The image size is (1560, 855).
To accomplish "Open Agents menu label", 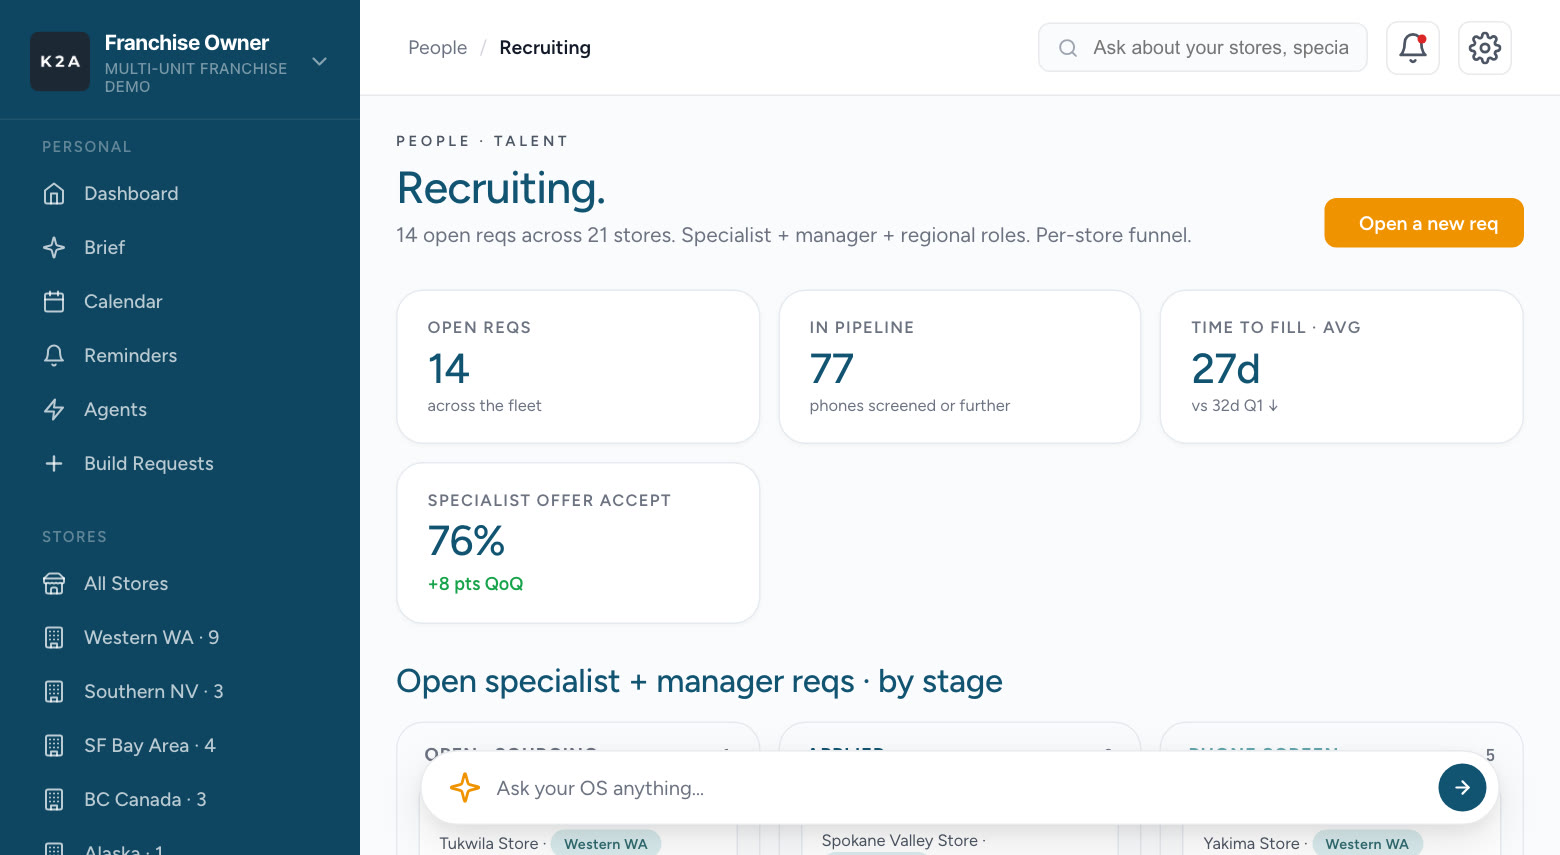I will click(x=116, y=409).
